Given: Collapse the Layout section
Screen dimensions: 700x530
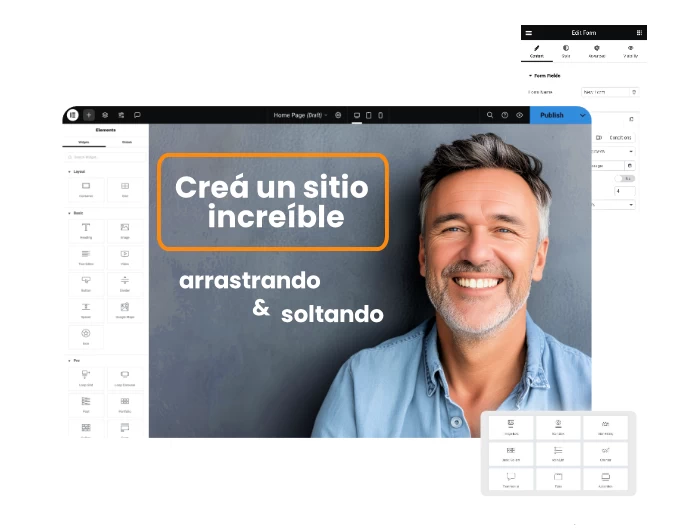Looking at the screenshot, I should [76, 172].
